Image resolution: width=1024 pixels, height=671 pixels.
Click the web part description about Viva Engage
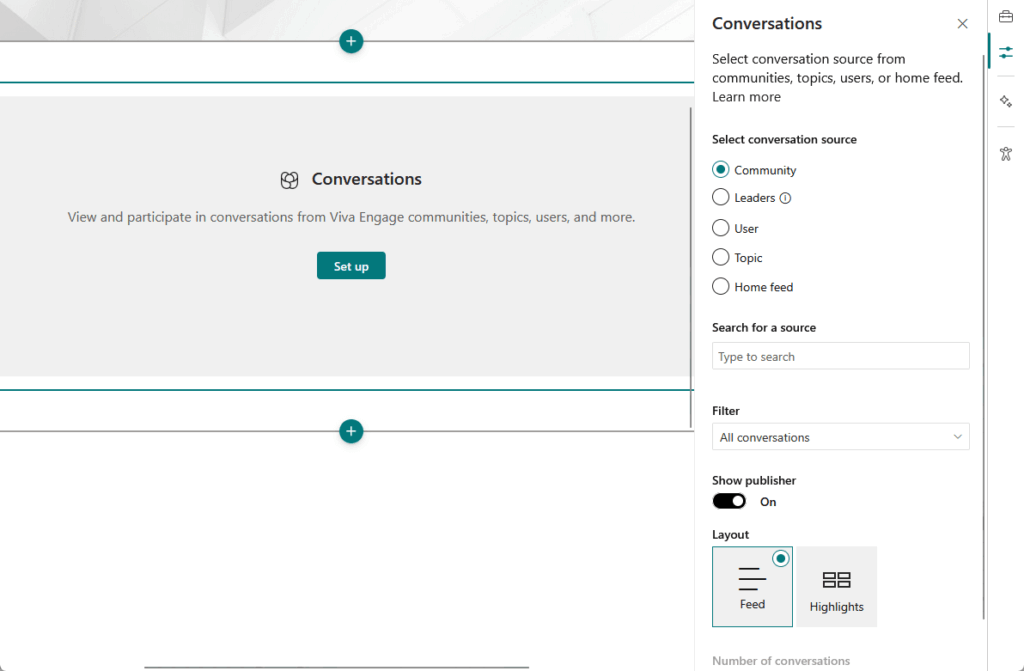351,217
